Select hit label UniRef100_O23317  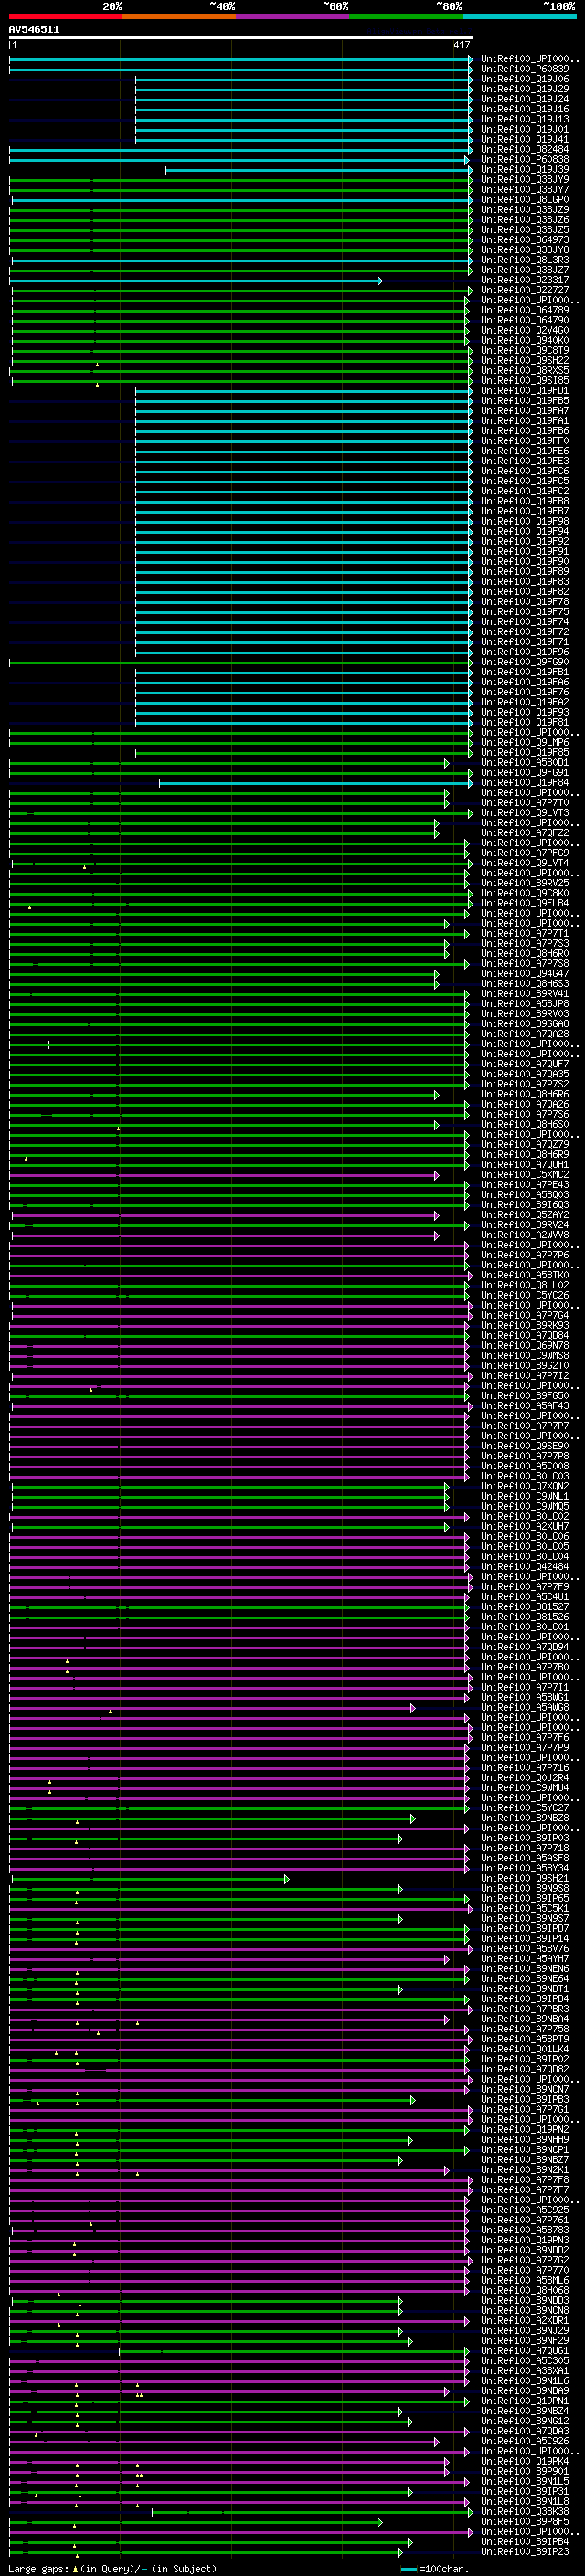click(525, 281)
